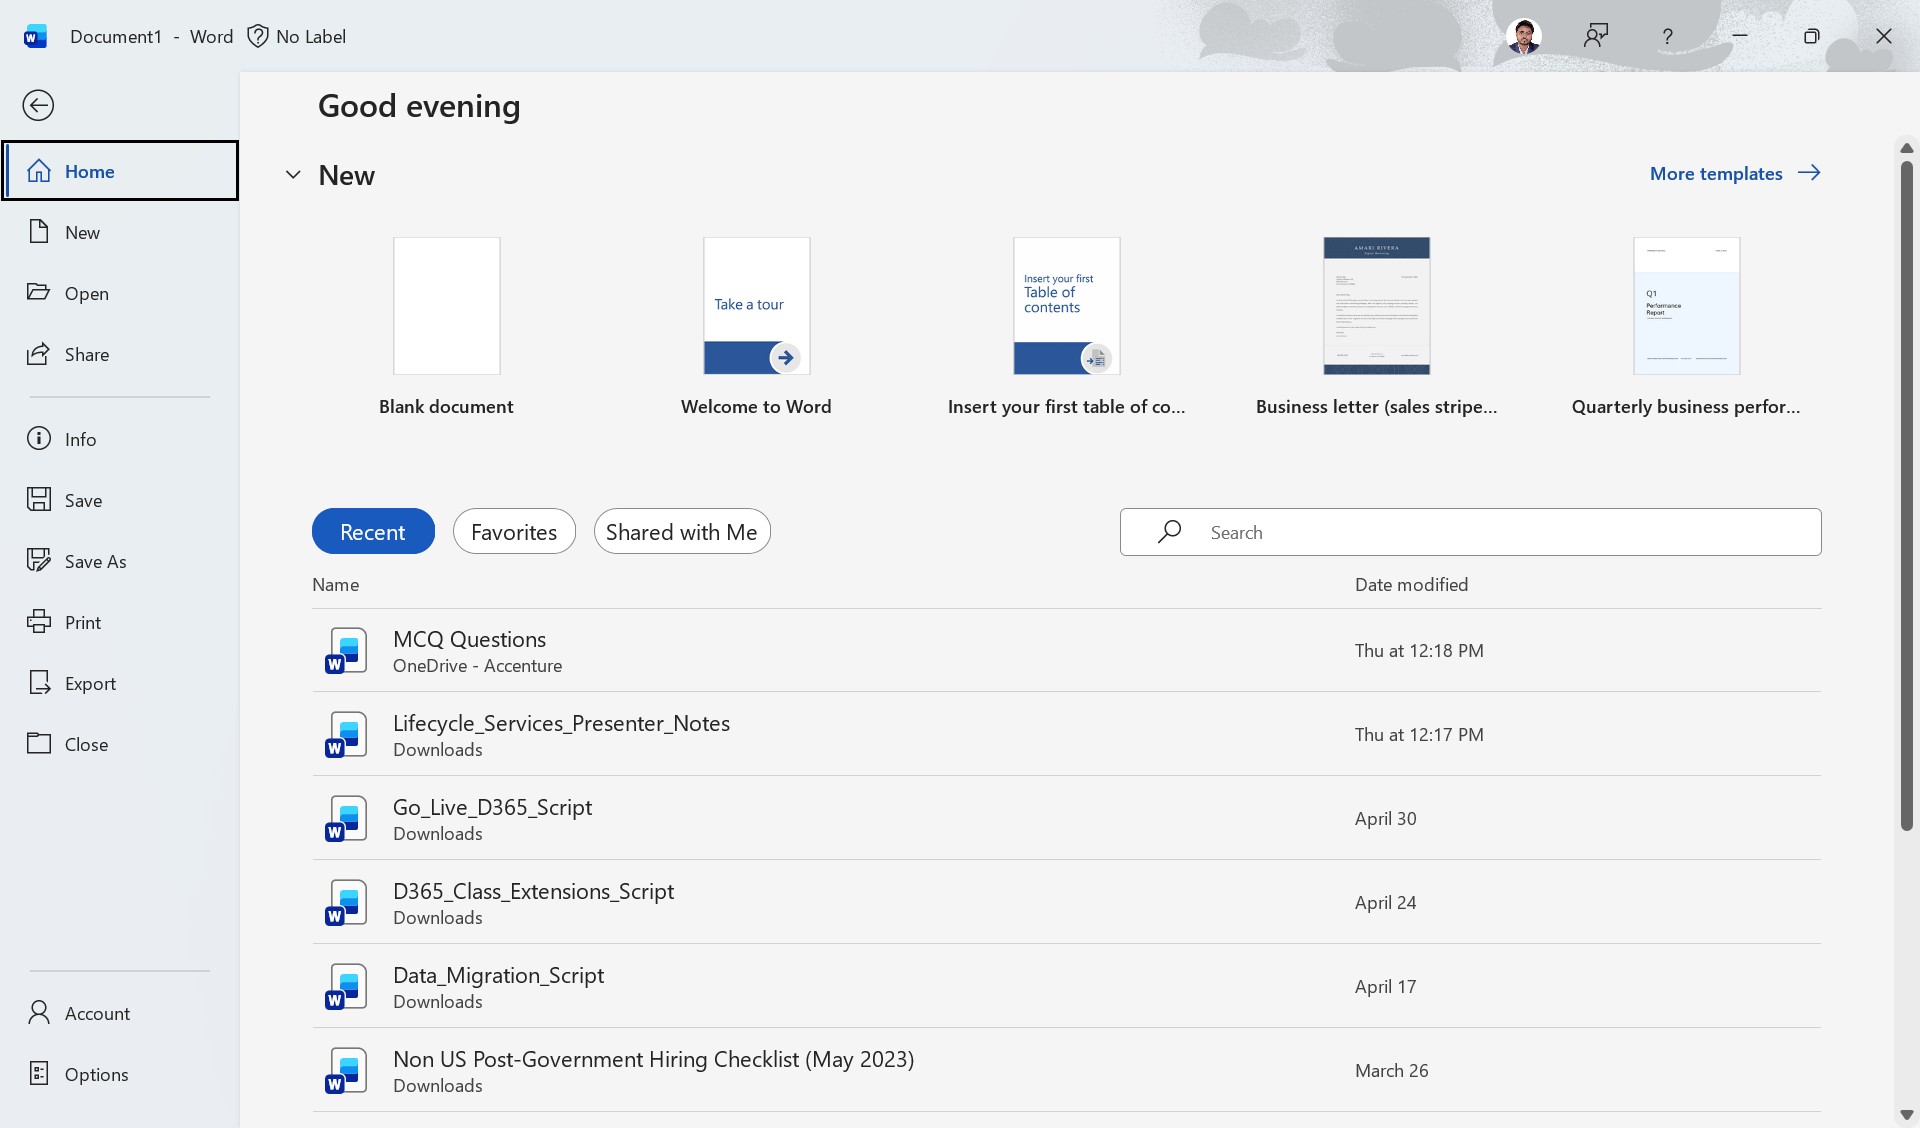
Task: Switch to the Favorites tab
Action: coord(514,531)
